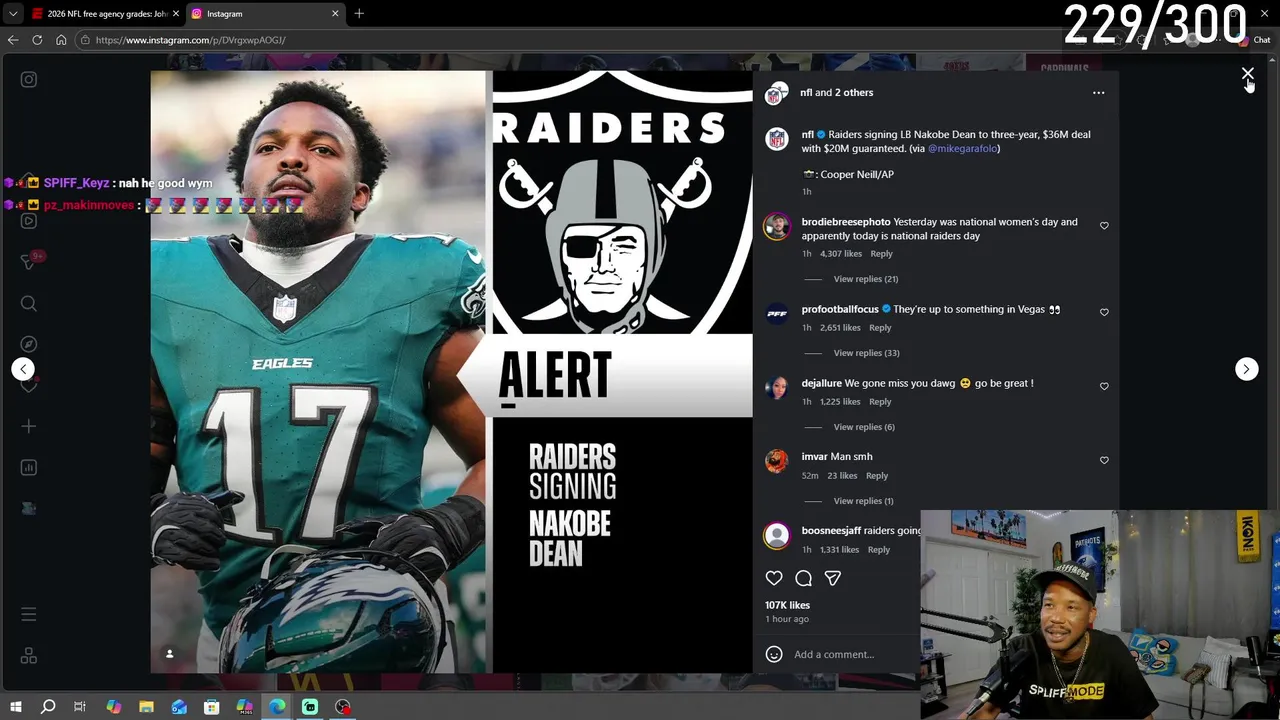Click brodiebreesephoto's avatar thumbnail
The width and height of the screenshot is (1280, 720).
pyautogui.click(x=776, y=227)
